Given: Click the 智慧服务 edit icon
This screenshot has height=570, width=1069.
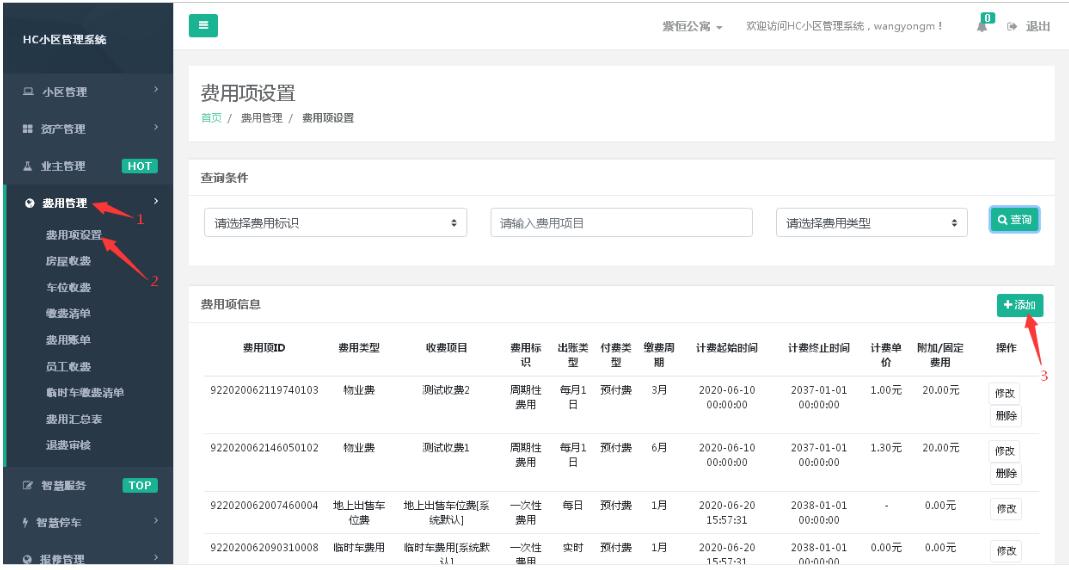Looking at the screenshot, I should 27,486.
